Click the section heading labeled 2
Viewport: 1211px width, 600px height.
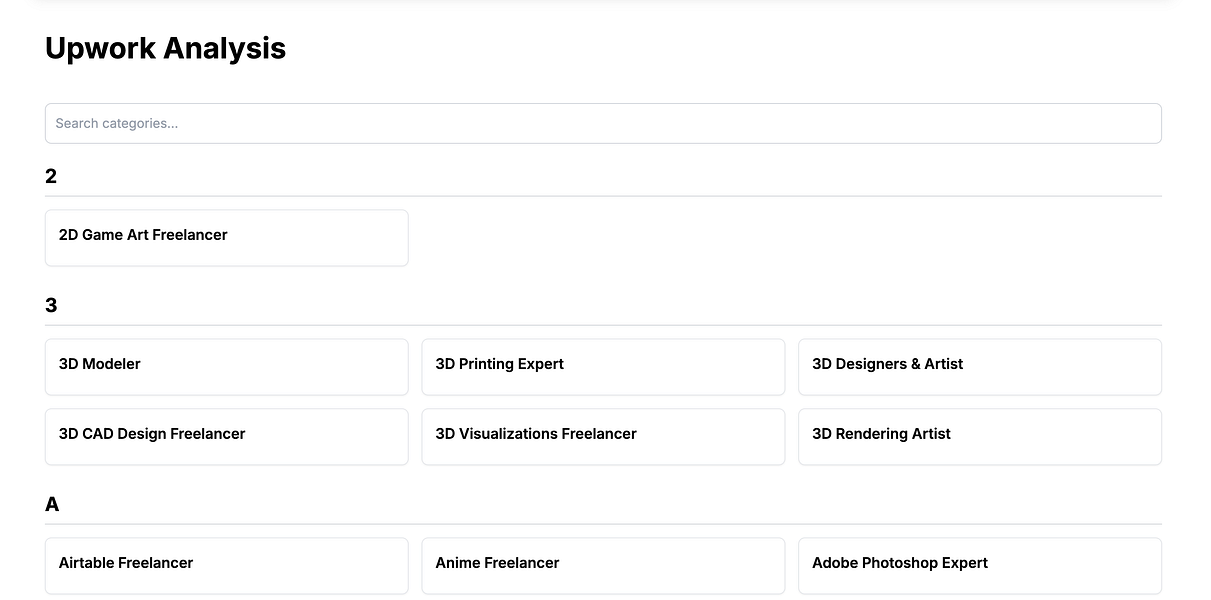51,176
